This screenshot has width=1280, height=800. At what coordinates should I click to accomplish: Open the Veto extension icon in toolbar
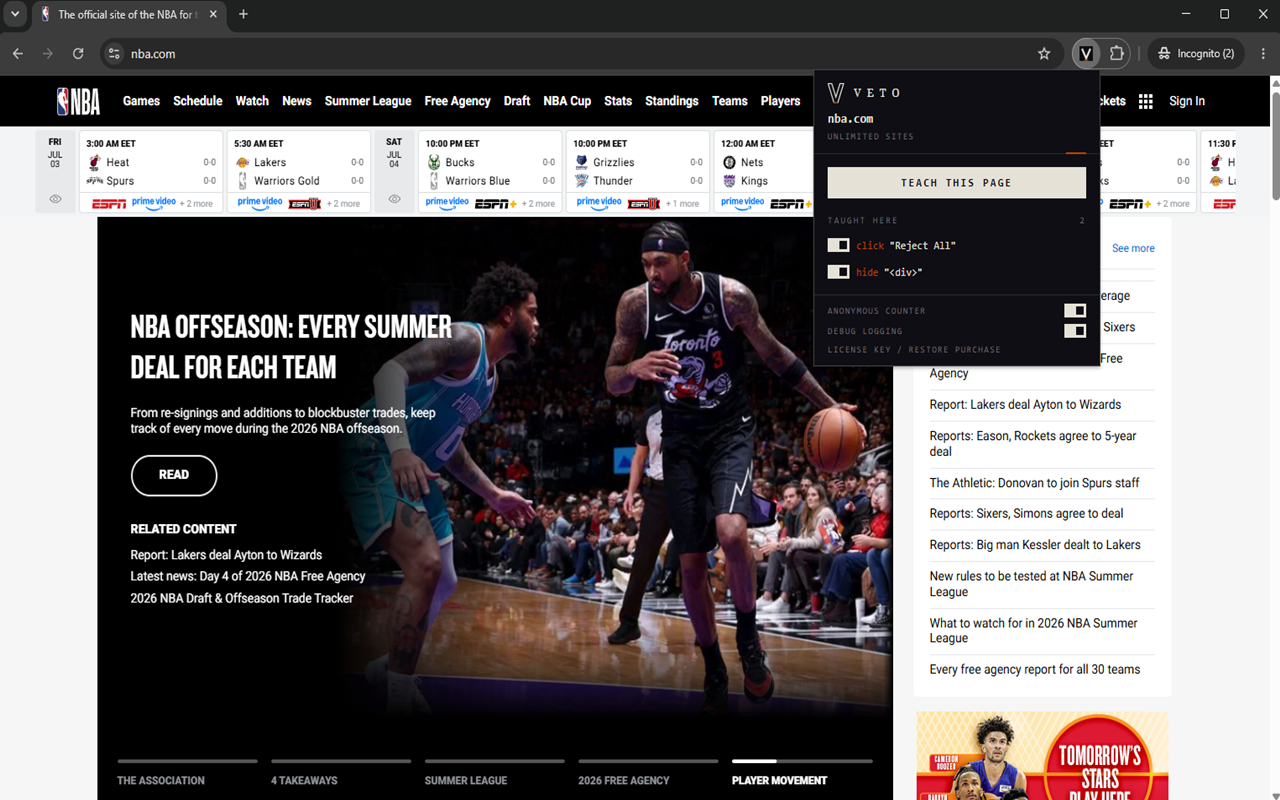click(1086, 54)
